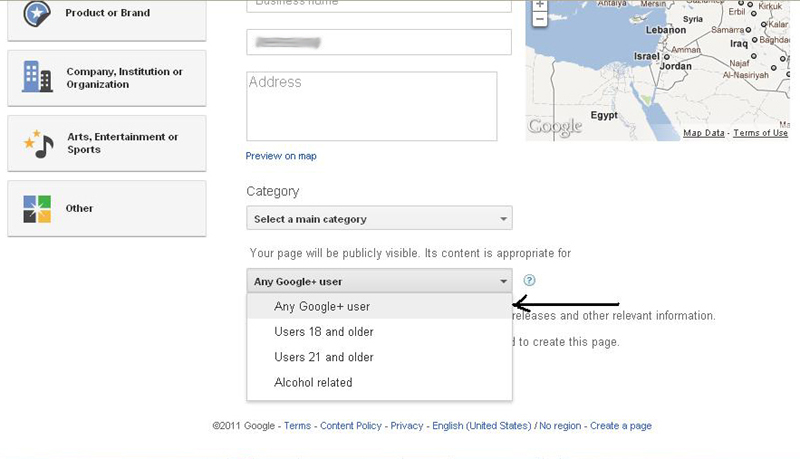Zoom out the map with minus button
This screenshot has height=459, width=800.
click(539, 19)
